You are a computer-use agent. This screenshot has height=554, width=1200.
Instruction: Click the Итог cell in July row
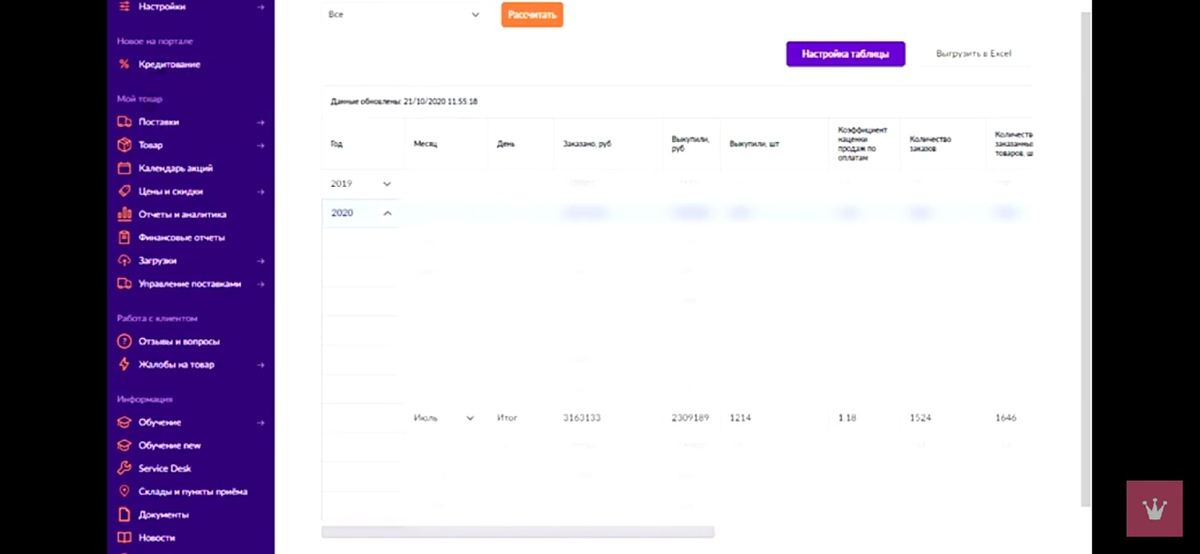[507, 418]
